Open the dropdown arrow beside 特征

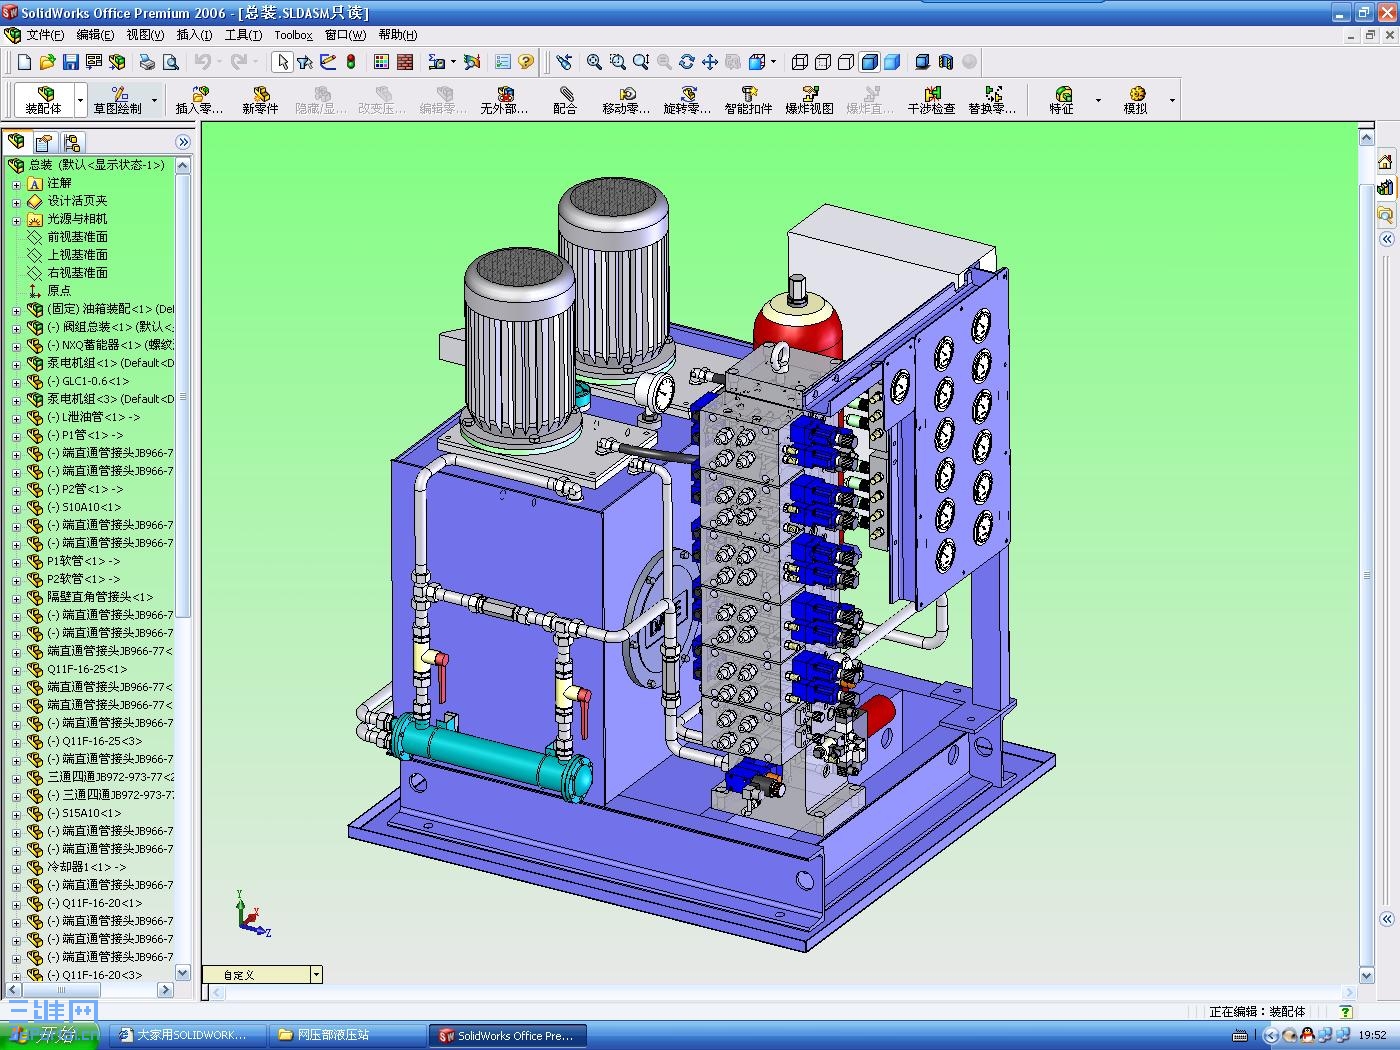(x=1098, y=100)
